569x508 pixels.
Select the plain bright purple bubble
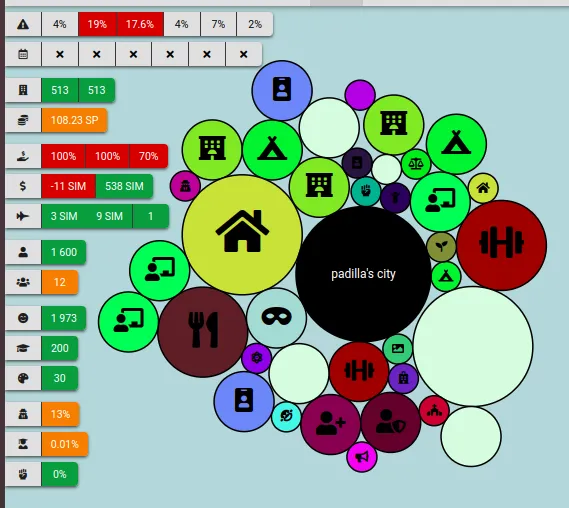[360, 95]
